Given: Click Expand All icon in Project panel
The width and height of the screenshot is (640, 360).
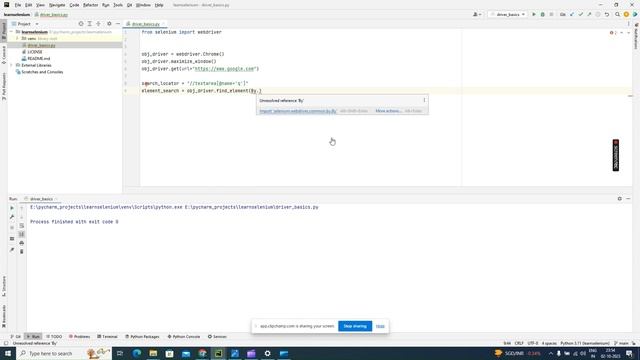Looking at the screenshot, I should click(89, 24).
